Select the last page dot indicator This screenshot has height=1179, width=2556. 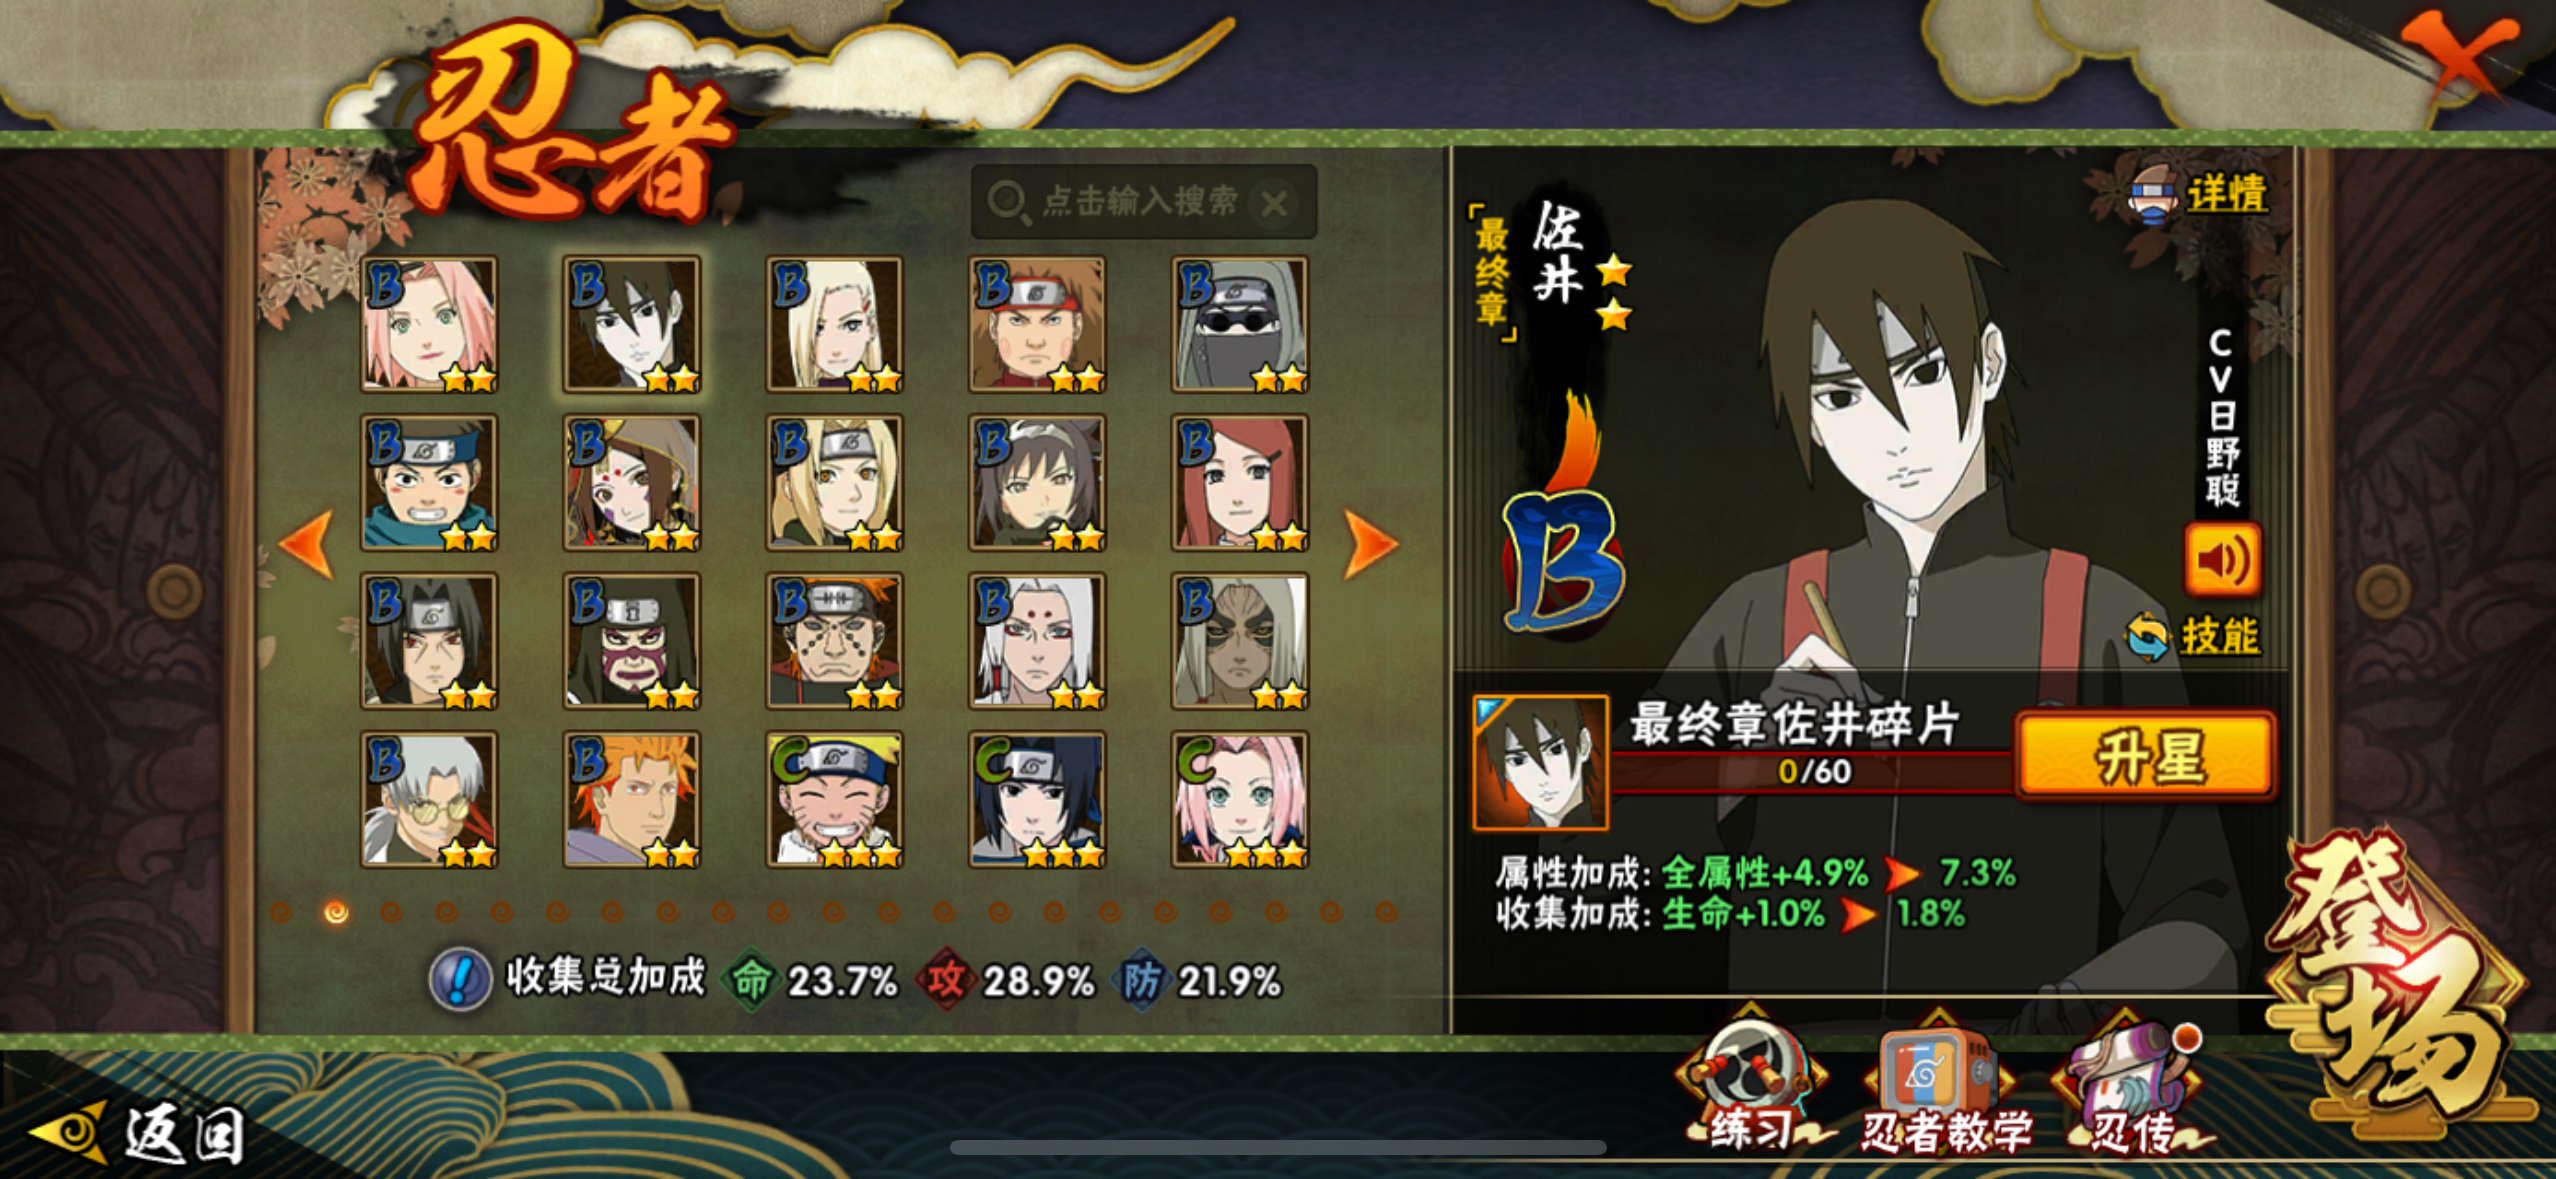(x=1385, y=912)
